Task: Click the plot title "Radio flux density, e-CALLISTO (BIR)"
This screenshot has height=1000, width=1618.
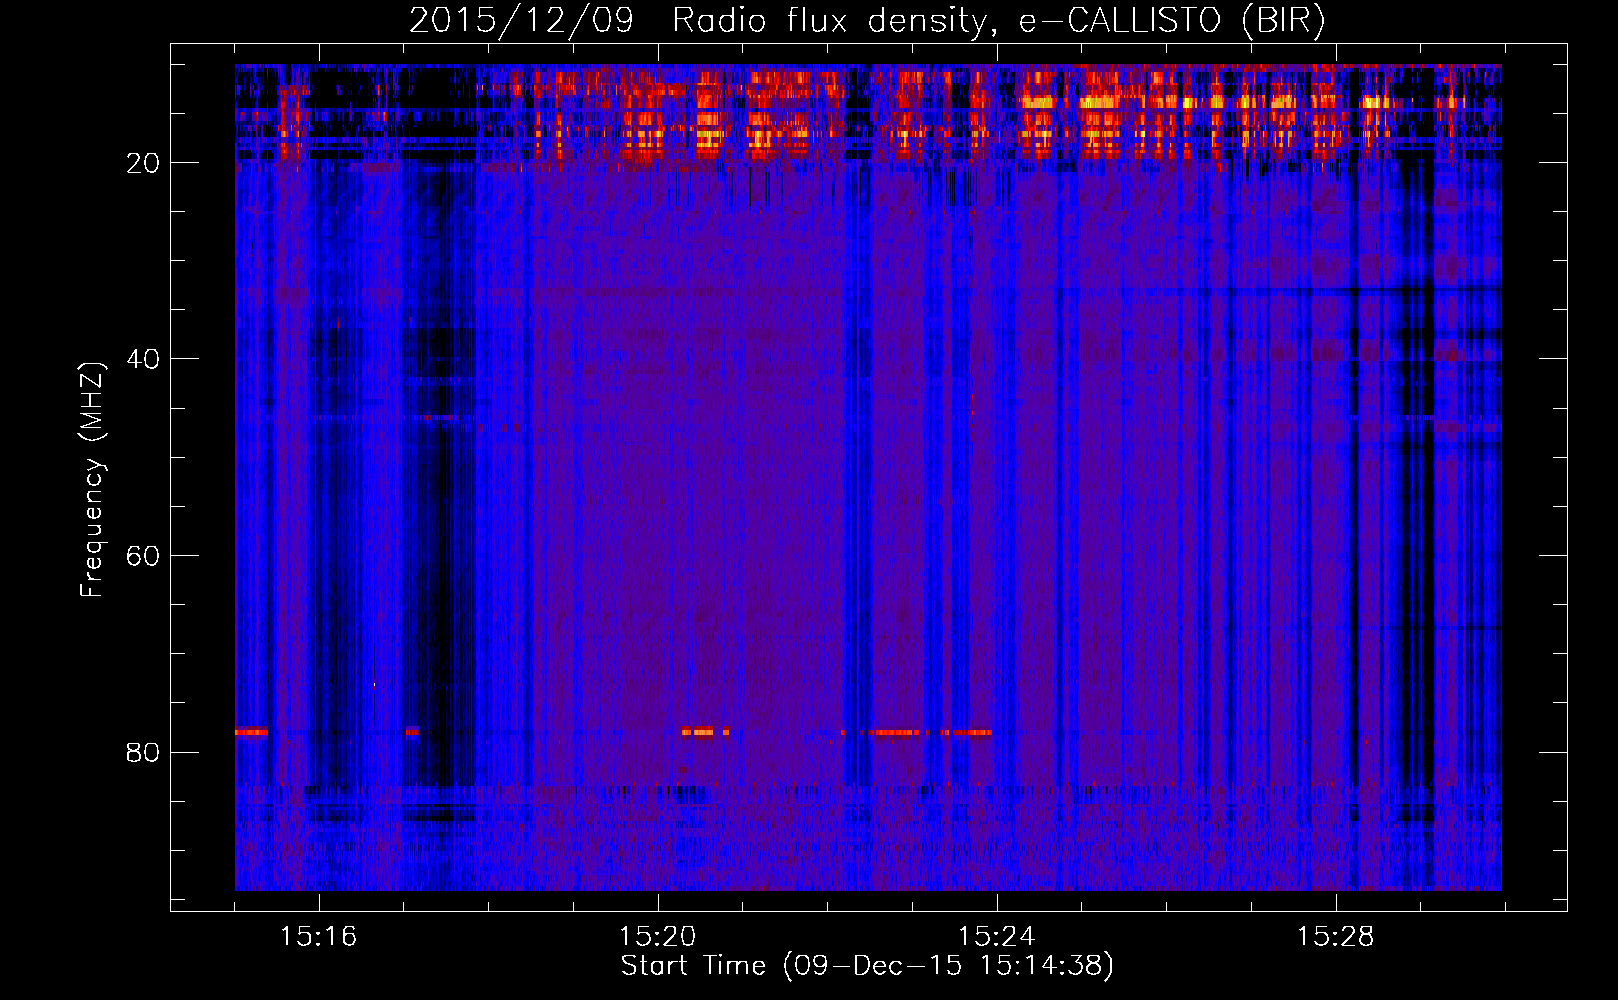Action: tap(998, 21)
